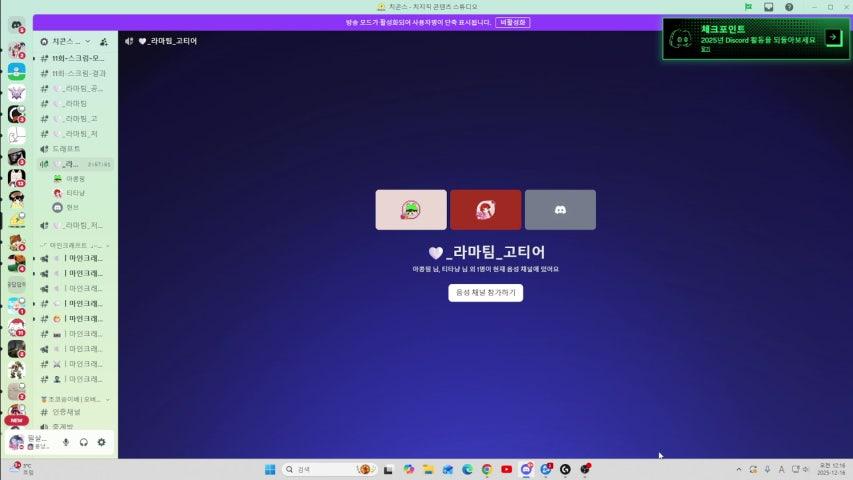The image size is (853, 480).
Task: Click the frog-hat avatar participant tile
Action: click(x=411, y=210)
